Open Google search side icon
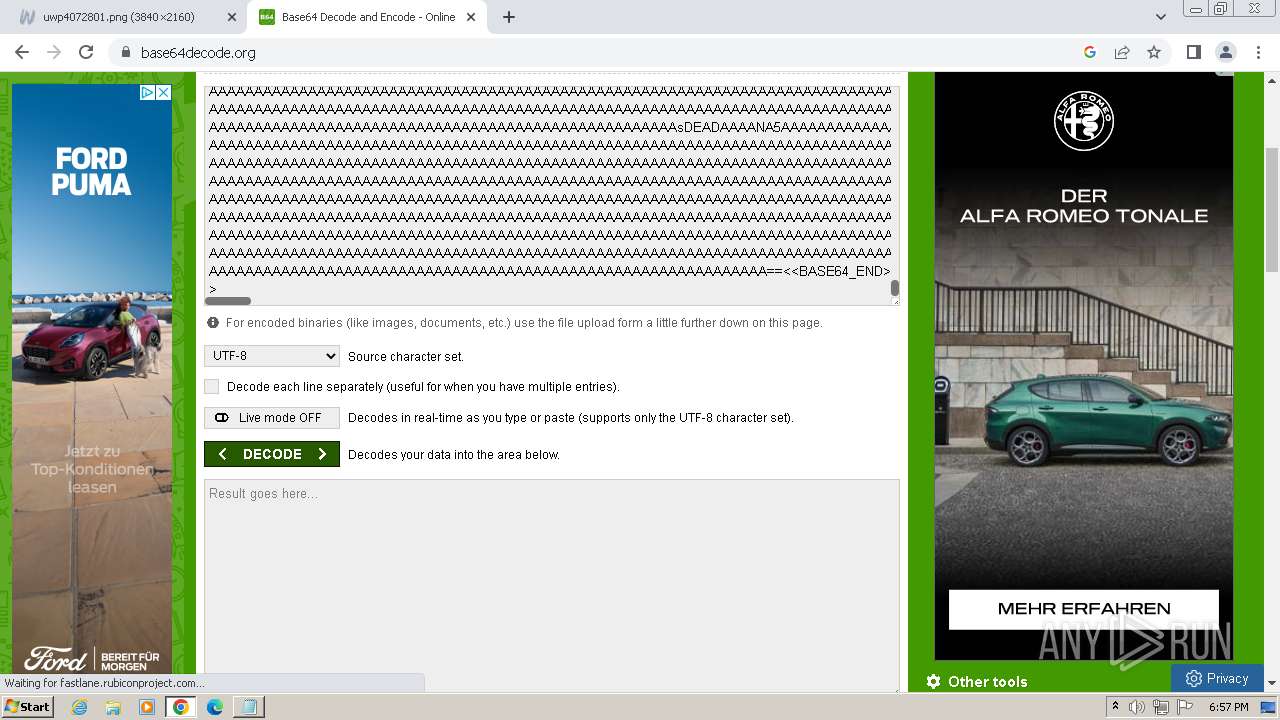This screenshot has width=1280, height=720. [1090, 52]
